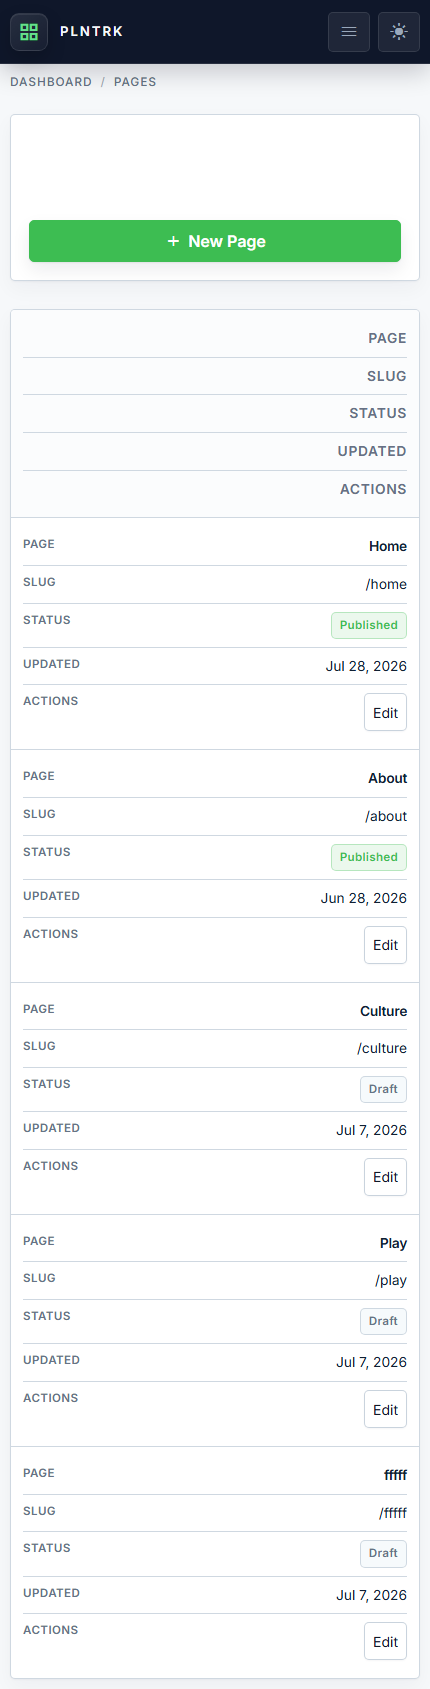The image size is (430, 1689).
Task: Click the UPDATED column header
Action: [372, 451]
